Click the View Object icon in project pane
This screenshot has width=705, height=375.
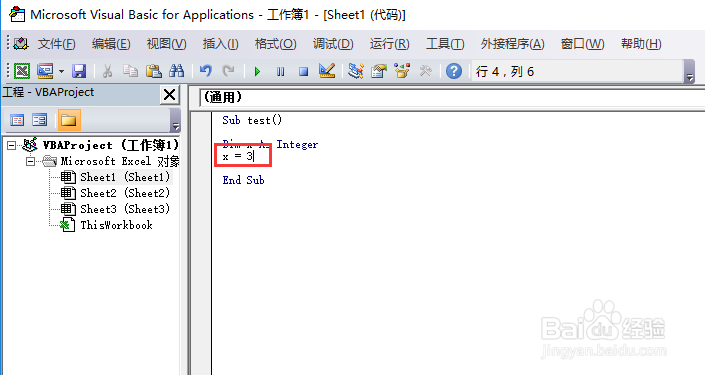tap(40, 120)
